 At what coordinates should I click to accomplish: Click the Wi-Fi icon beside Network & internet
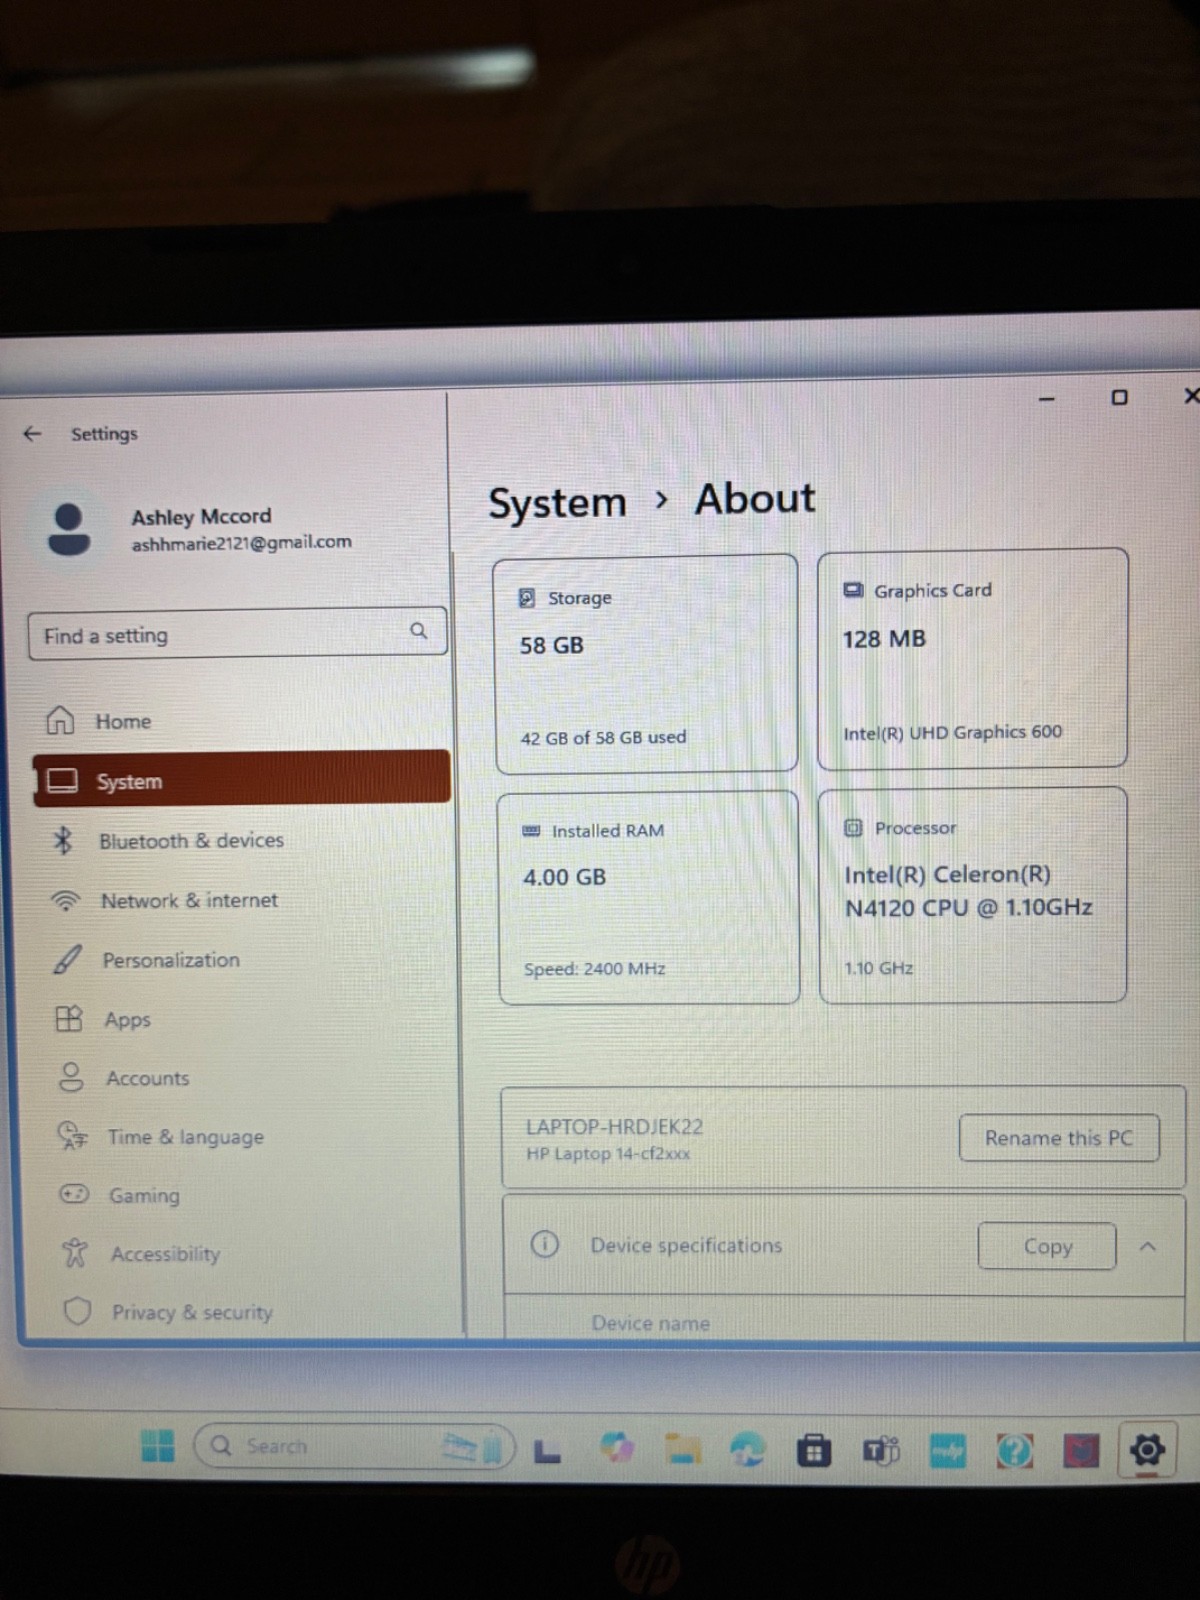click(x=65, y=900)
